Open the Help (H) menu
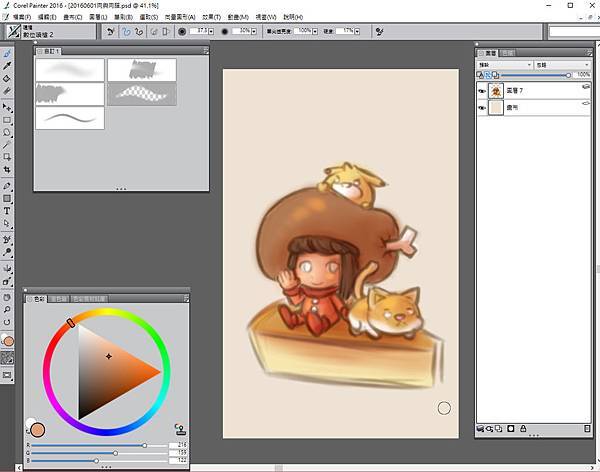 (x=293, y=17)
